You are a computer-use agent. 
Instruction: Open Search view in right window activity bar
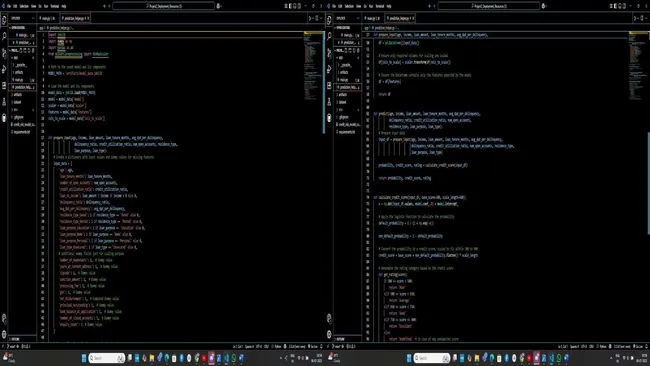(x=329, y=36)
